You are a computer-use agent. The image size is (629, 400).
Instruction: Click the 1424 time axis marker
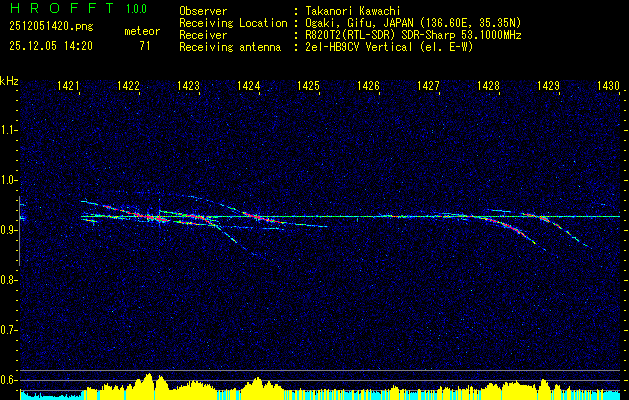(248, 85)
